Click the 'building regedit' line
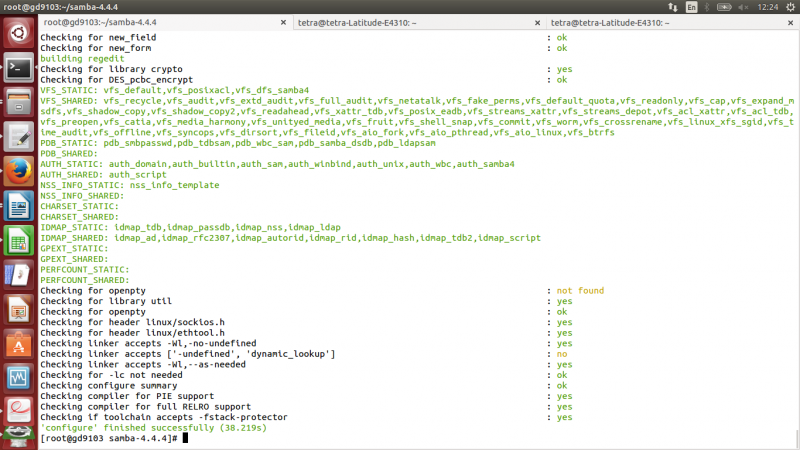This screenshot has width=800, height=450. [82, 58]
